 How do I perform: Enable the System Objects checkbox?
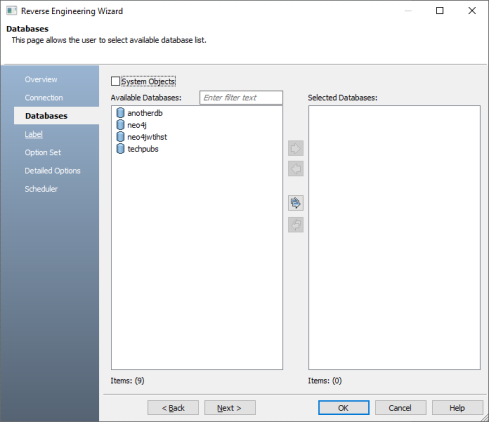tap(115, 81)
